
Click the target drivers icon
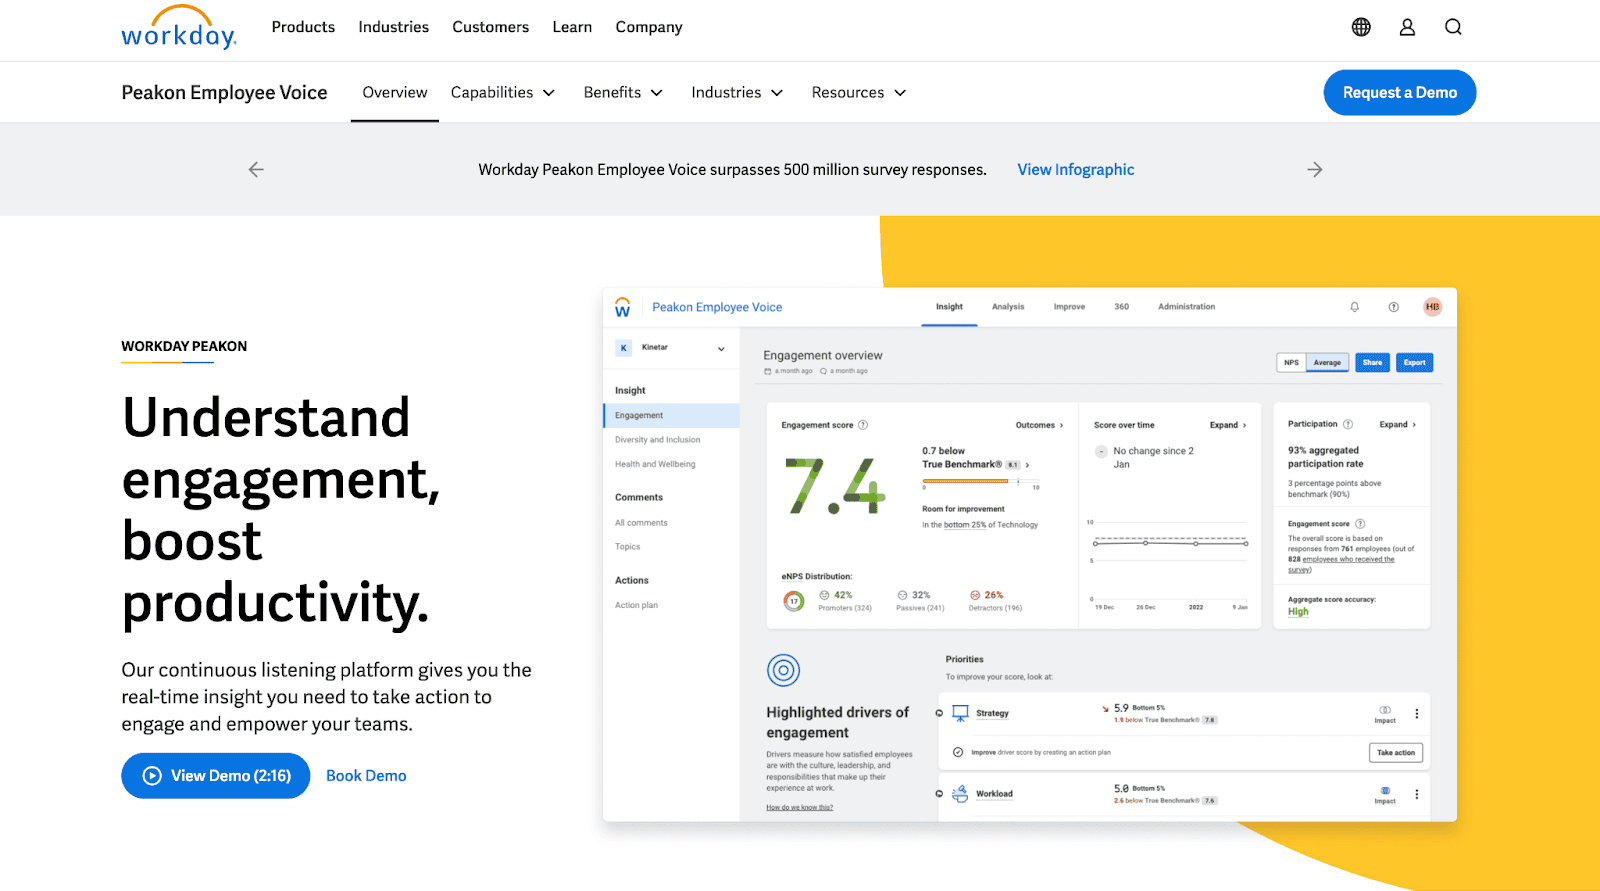(783, 670)
